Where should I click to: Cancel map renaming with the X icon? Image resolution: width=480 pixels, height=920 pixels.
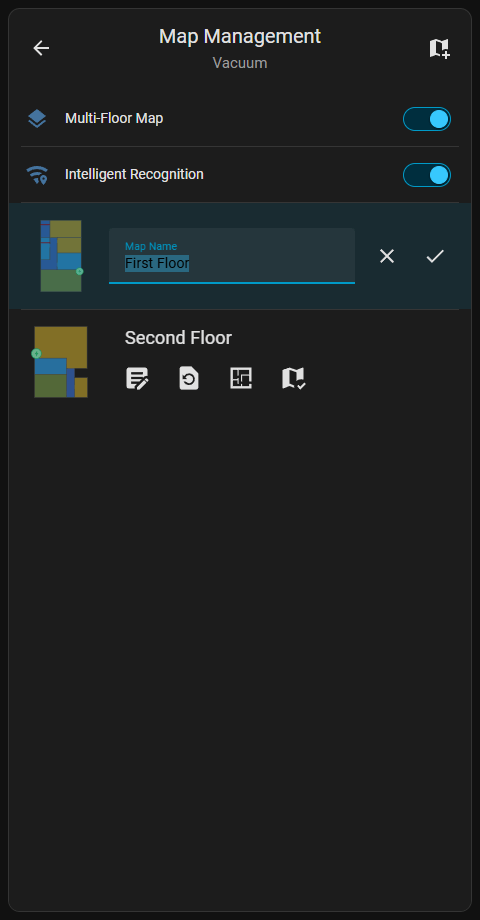387,256
